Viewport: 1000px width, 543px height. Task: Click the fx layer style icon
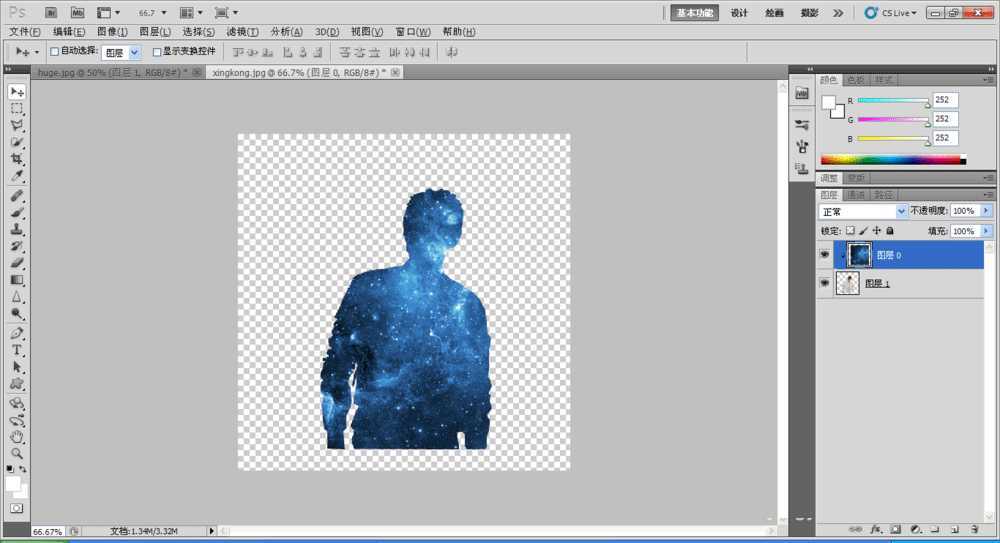coord(875,528)
